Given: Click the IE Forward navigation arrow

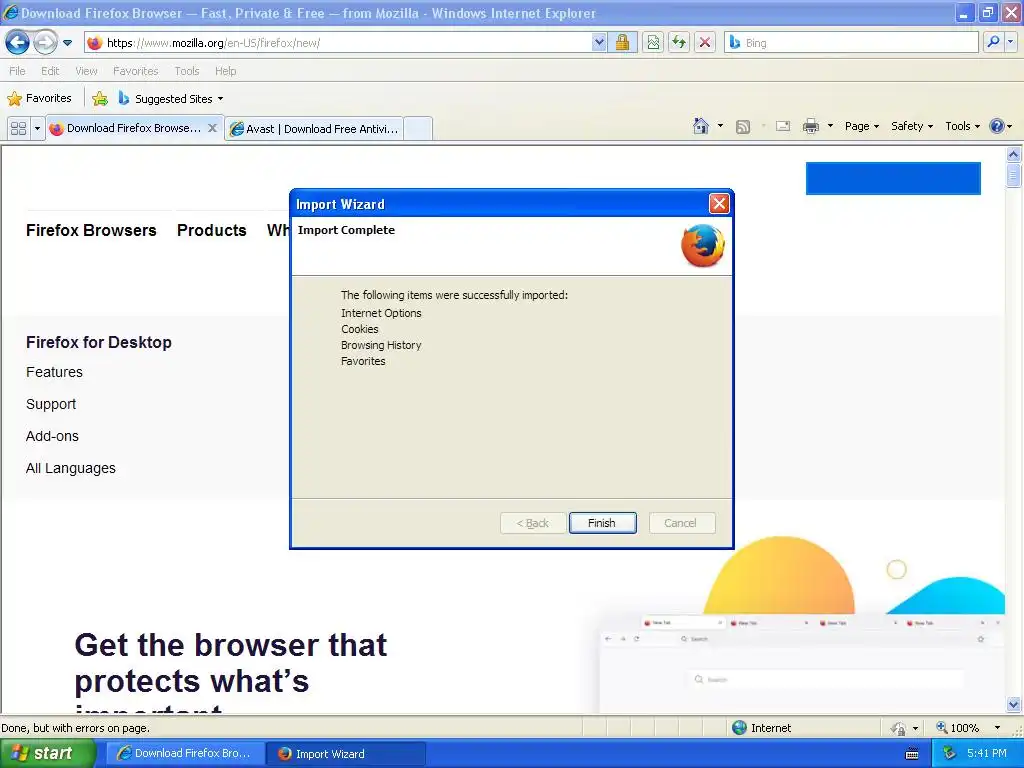Looking at the screenshot, I should 45,42.
